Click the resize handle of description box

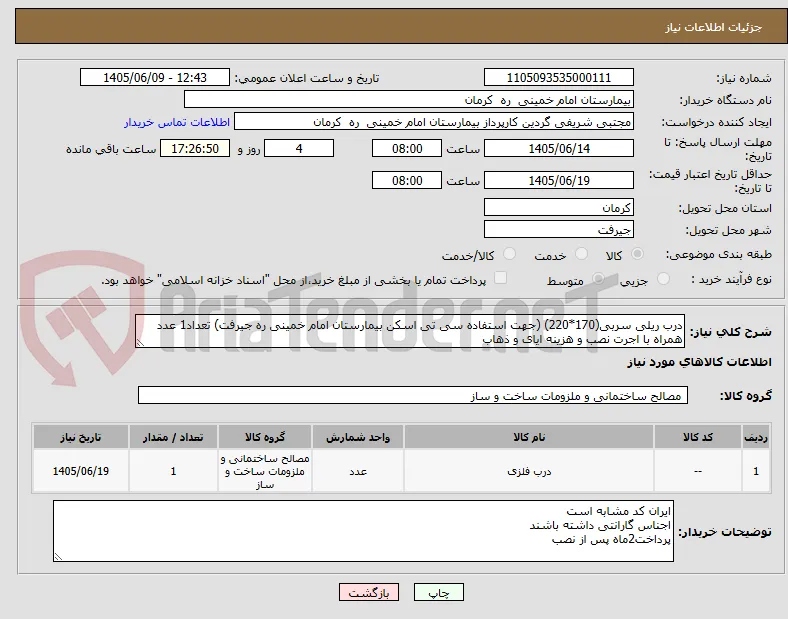tap(140, 343)
